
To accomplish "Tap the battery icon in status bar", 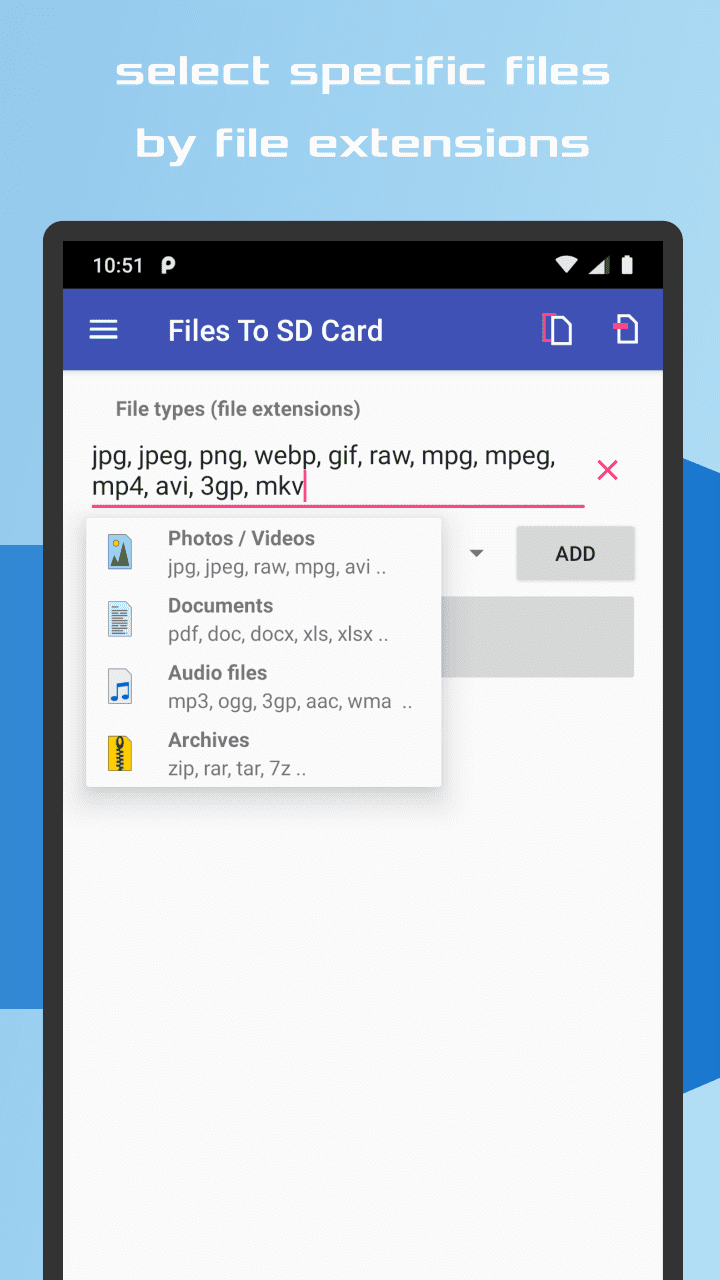I will tap(627, 265).
